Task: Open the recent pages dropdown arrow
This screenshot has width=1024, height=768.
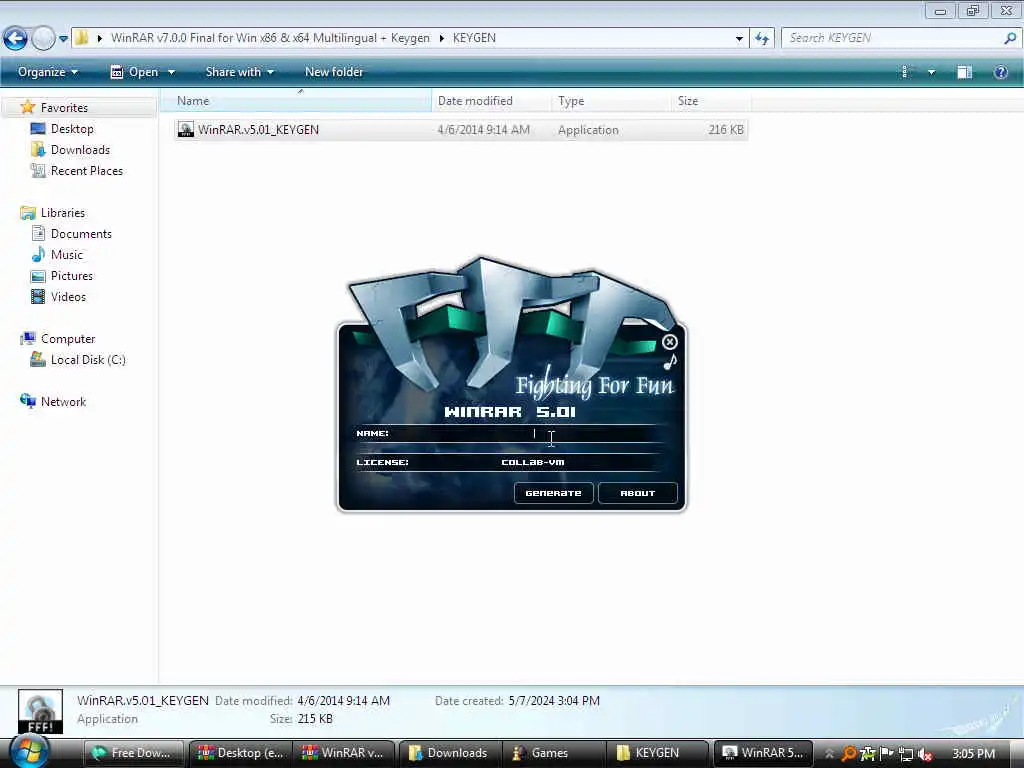Action: point(63,39)
